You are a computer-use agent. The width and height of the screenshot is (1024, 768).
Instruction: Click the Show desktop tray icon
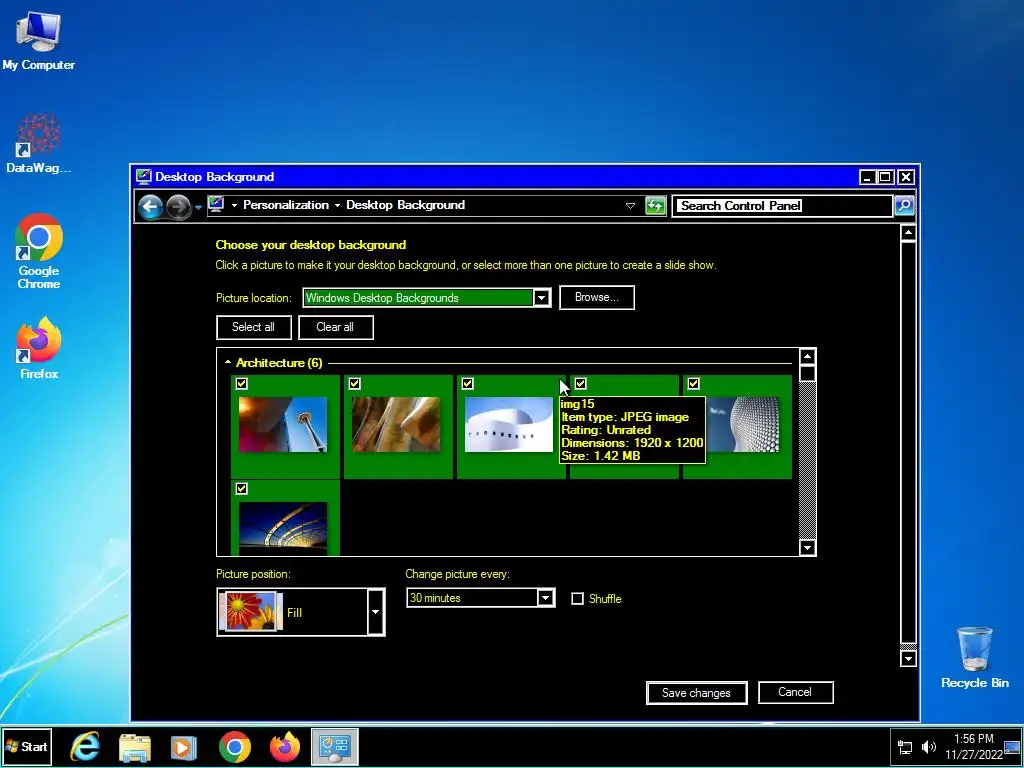(x=1012, y=747)
